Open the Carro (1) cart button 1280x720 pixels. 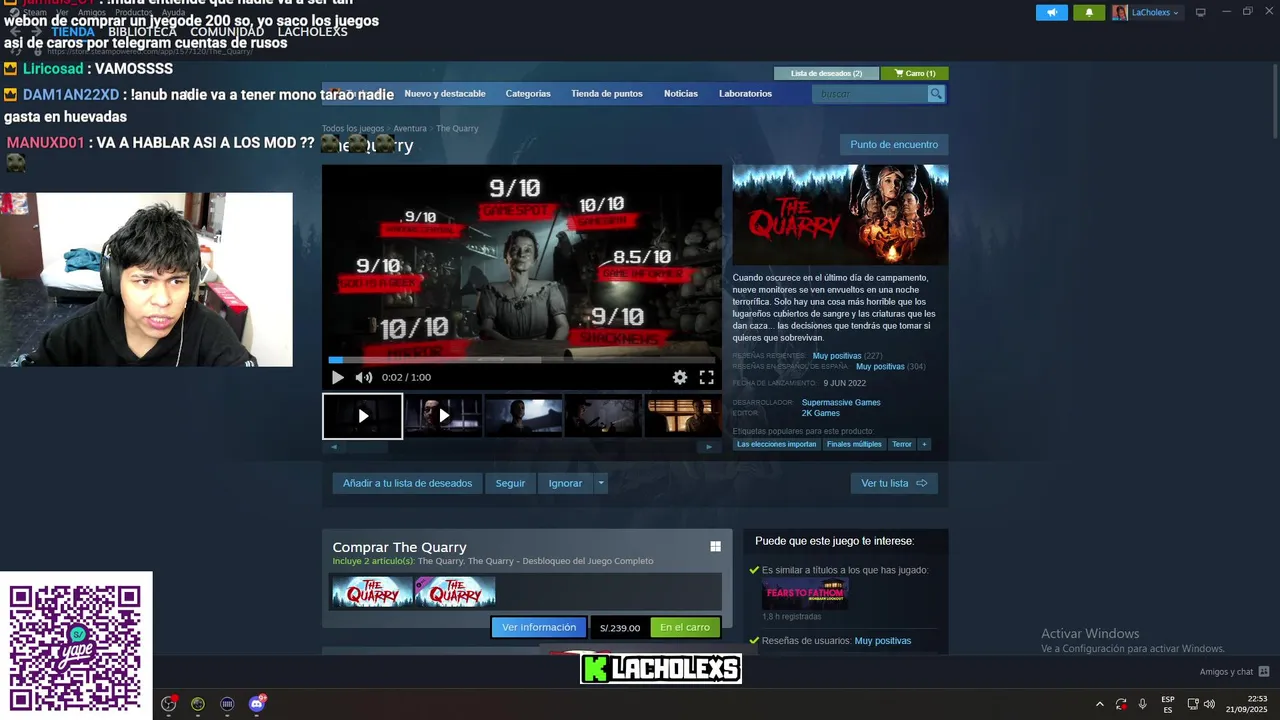[x=915, y=73]
